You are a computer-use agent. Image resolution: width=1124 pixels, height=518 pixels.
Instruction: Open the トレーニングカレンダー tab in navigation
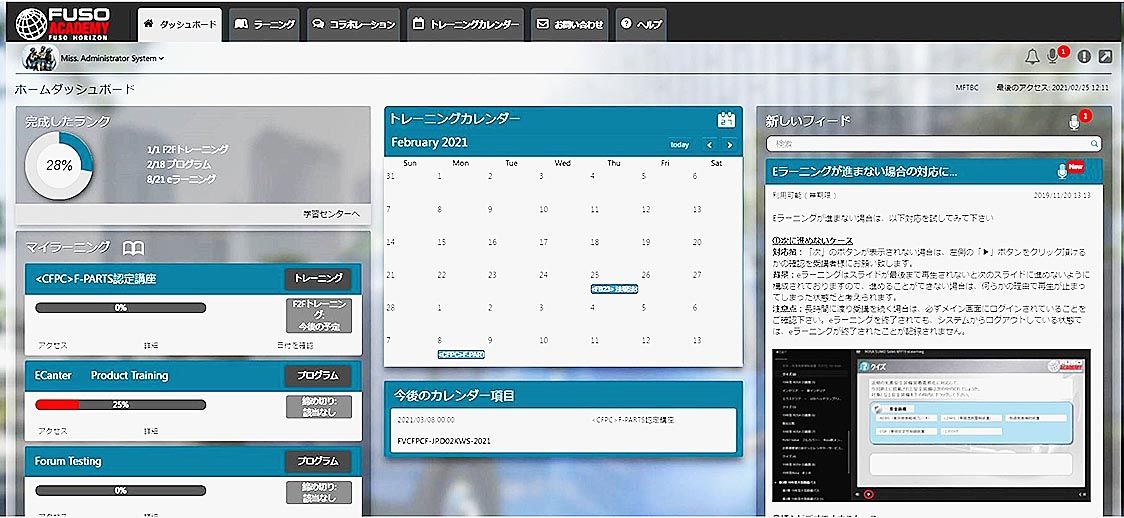point(466,24)
